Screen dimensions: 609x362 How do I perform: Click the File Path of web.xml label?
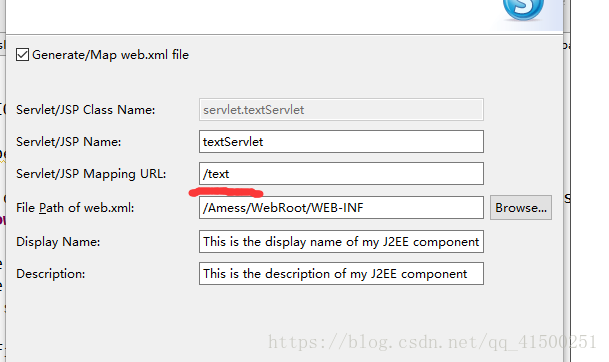(75, 208)
